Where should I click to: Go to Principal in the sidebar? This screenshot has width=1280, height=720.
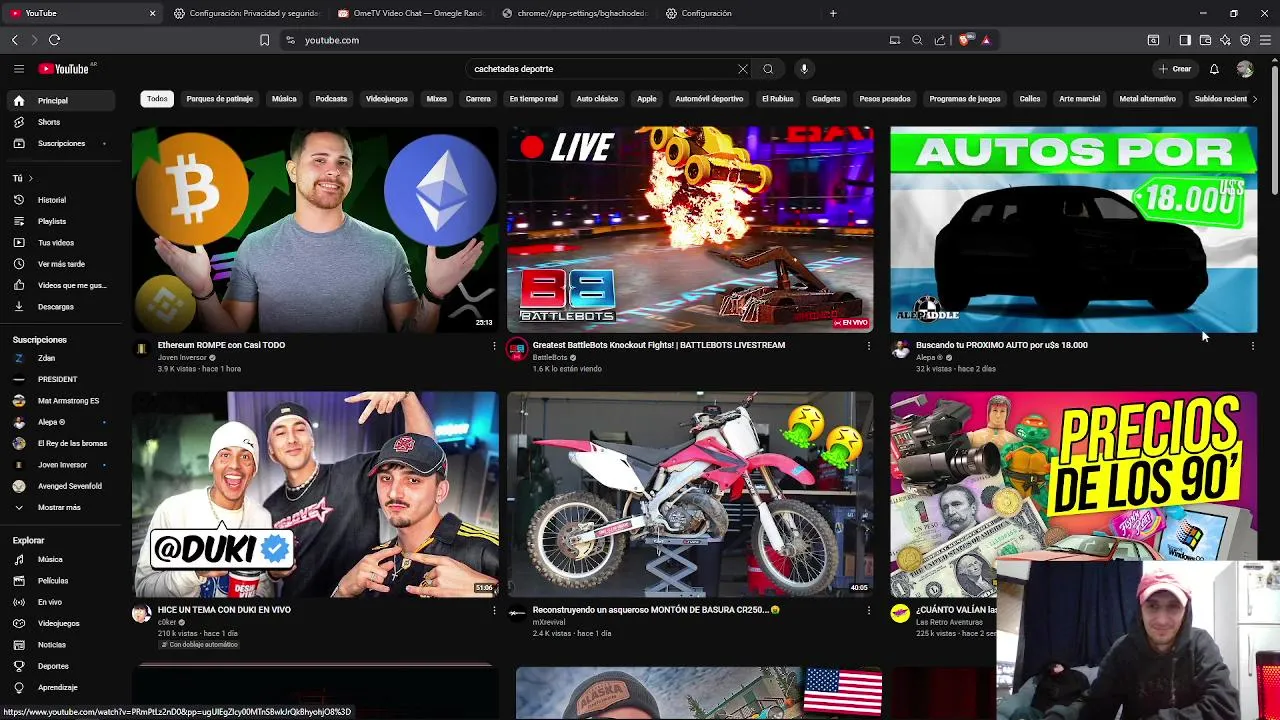coord(60,101)
